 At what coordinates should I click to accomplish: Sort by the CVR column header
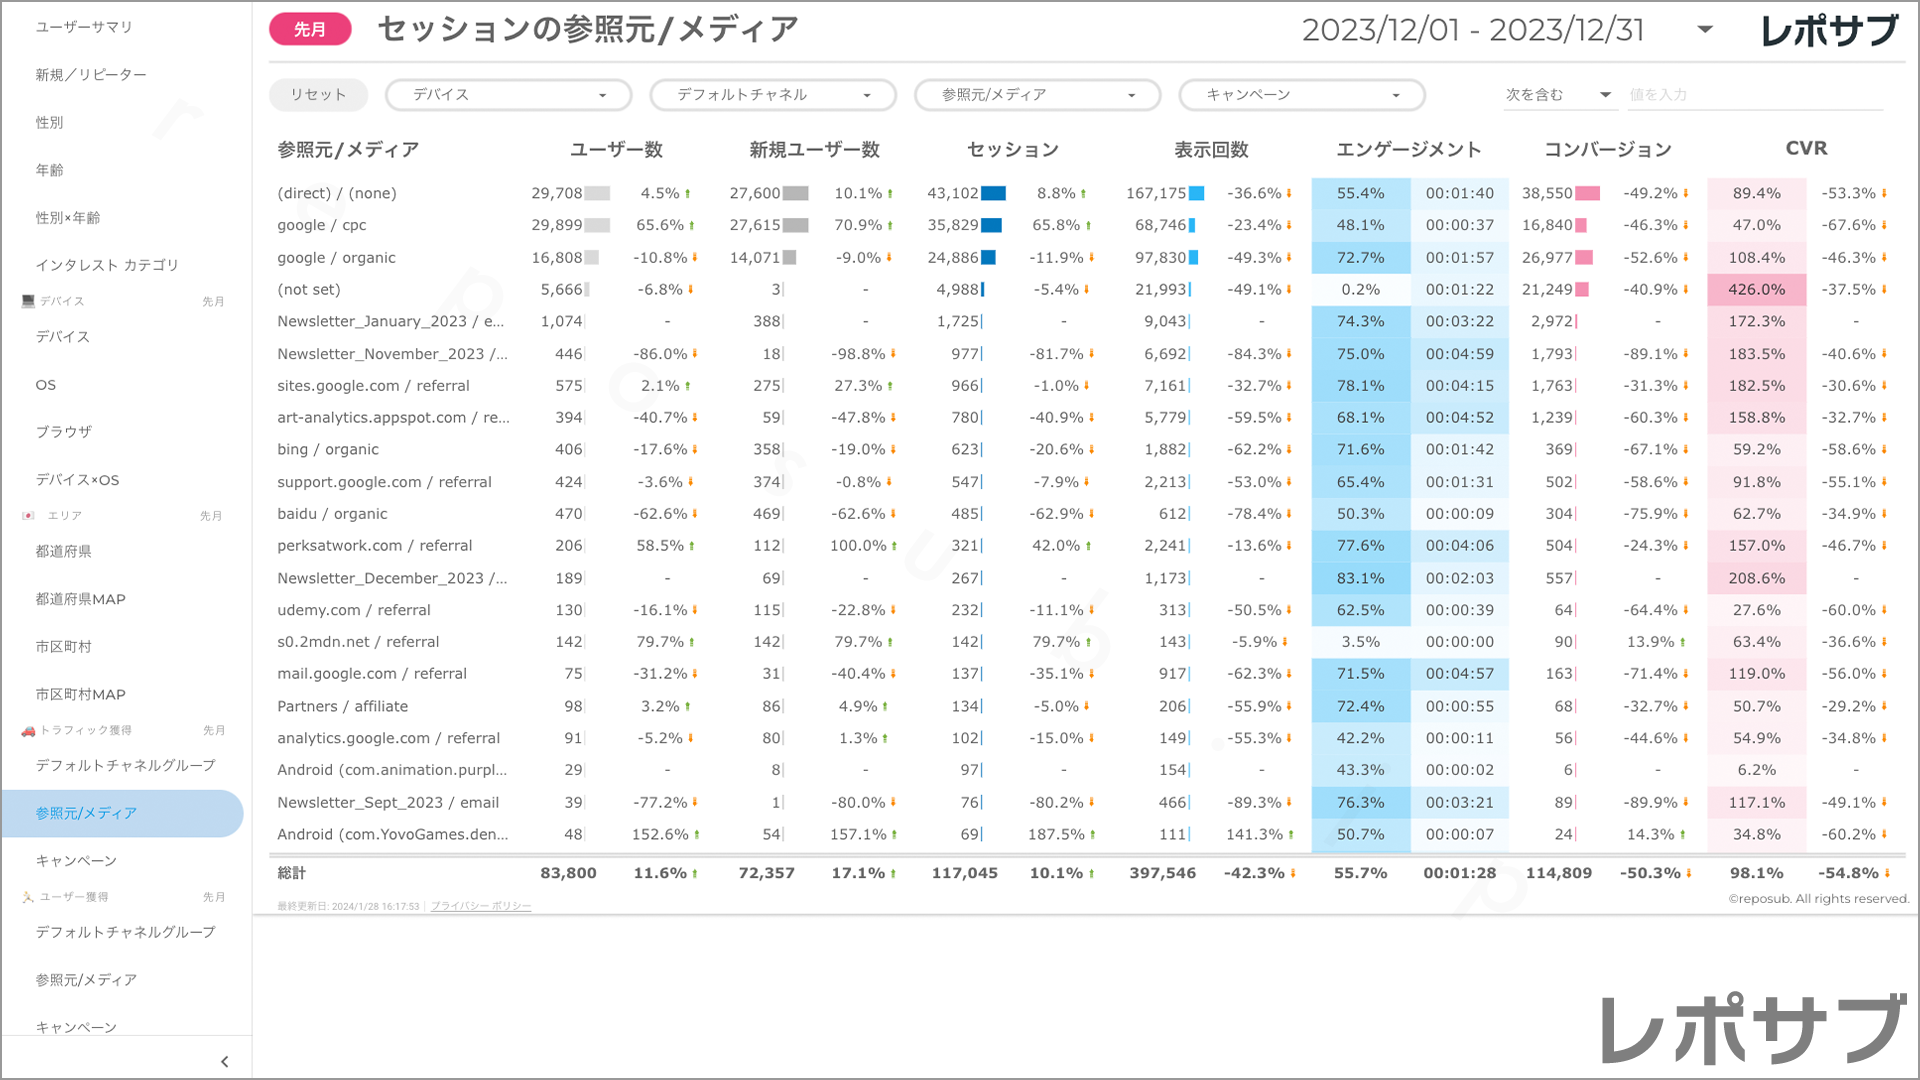(1806, 149)
